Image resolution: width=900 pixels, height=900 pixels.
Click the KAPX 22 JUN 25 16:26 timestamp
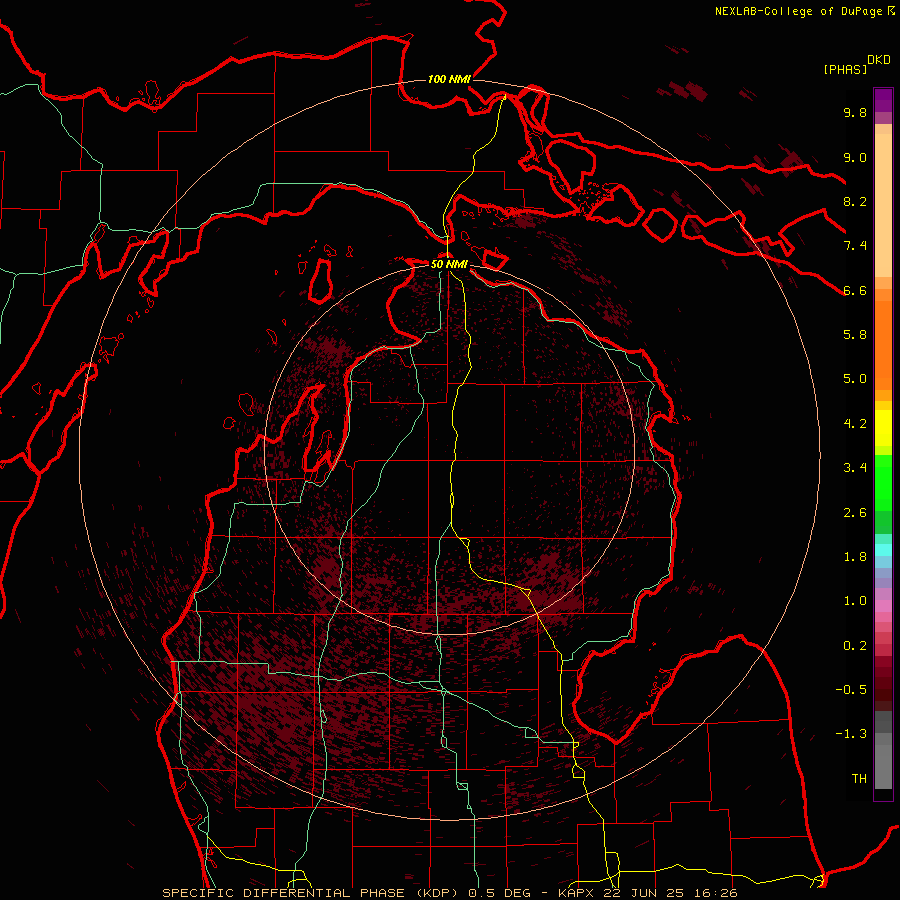pyautogui.click(x=648, y=893)
